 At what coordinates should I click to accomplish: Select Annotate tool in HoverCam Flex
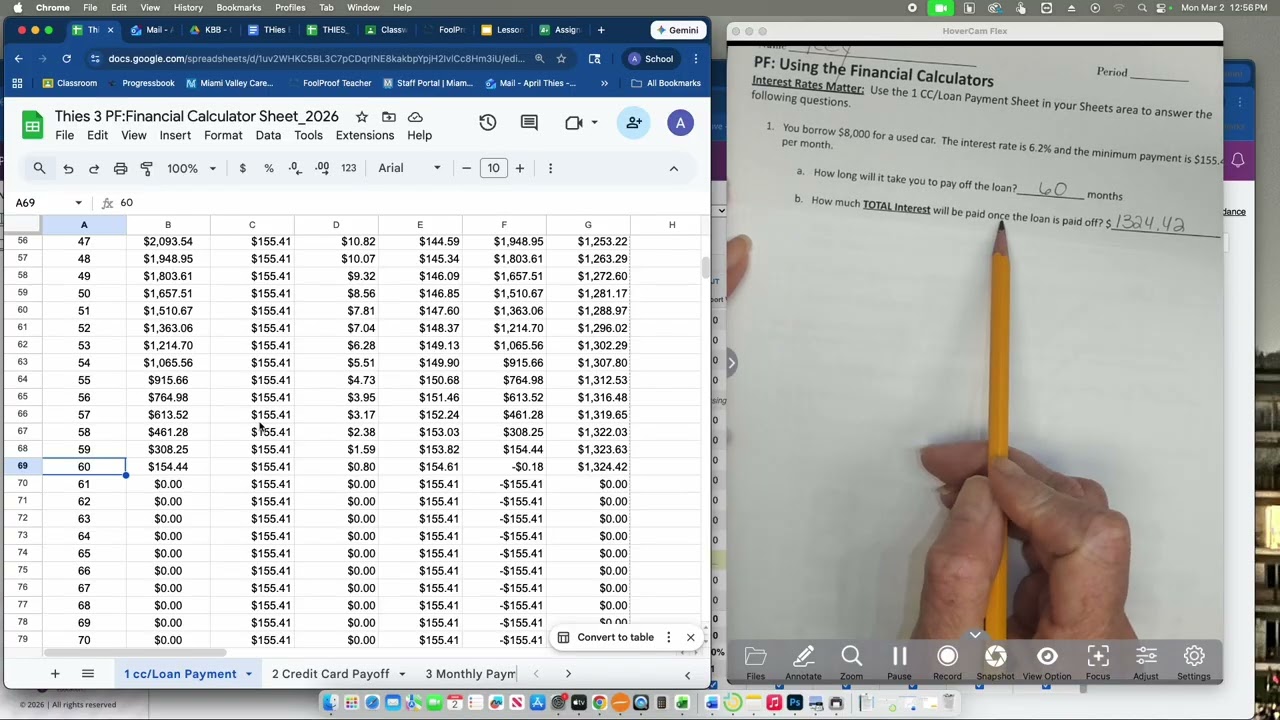coord(803,662)
